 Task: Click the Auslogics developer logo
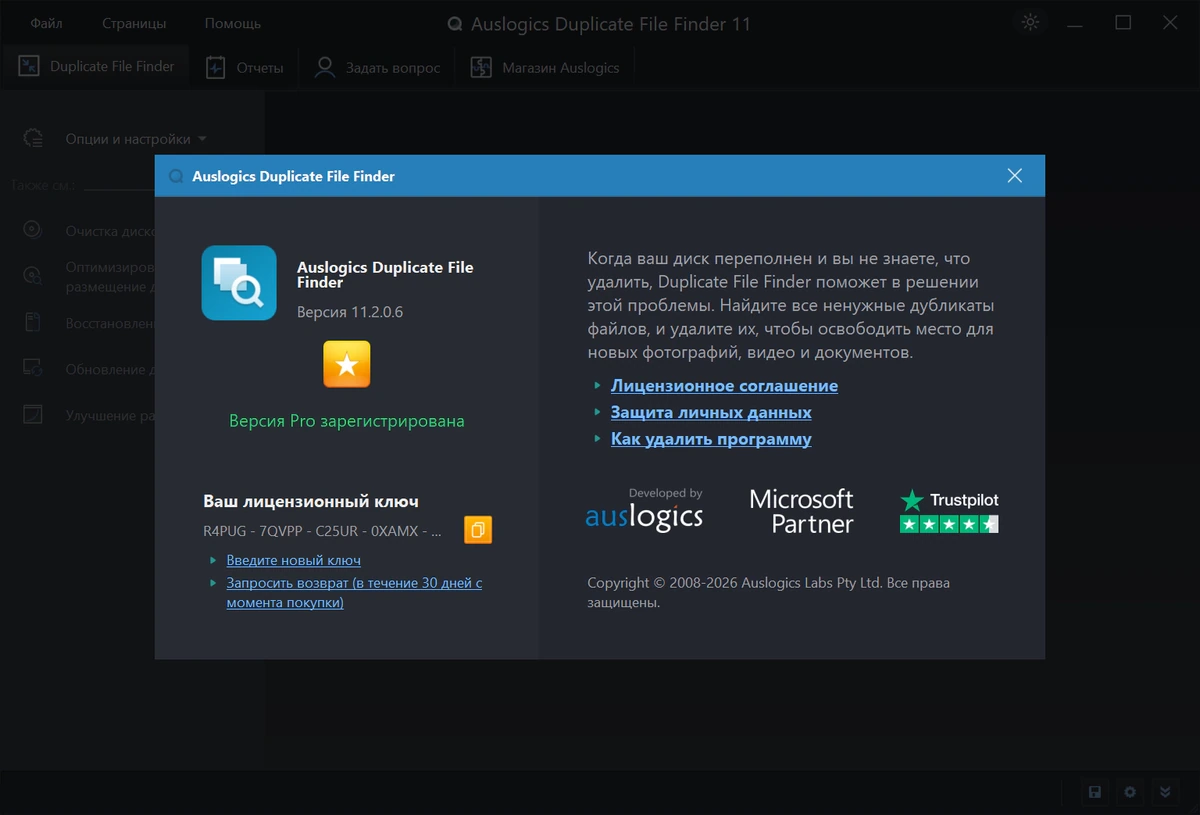pyautogui.click(x=644, y=510)
